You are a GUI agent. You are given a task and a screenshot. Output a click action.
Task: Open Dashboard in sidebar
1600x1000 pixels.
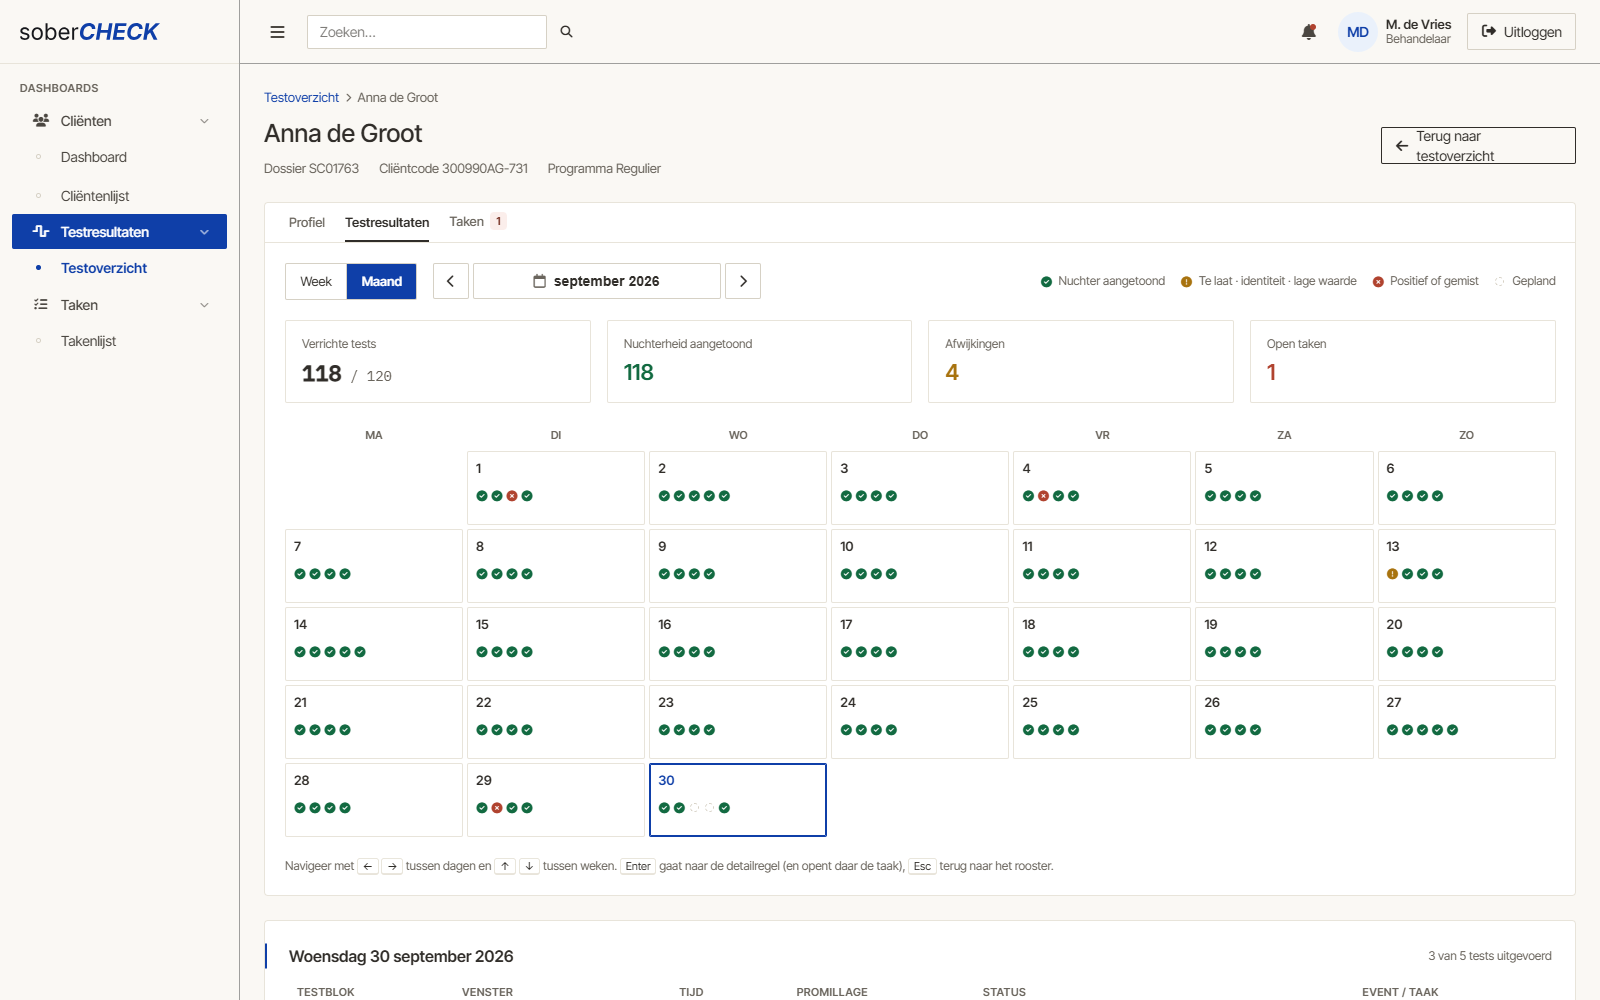click(94, 157)
